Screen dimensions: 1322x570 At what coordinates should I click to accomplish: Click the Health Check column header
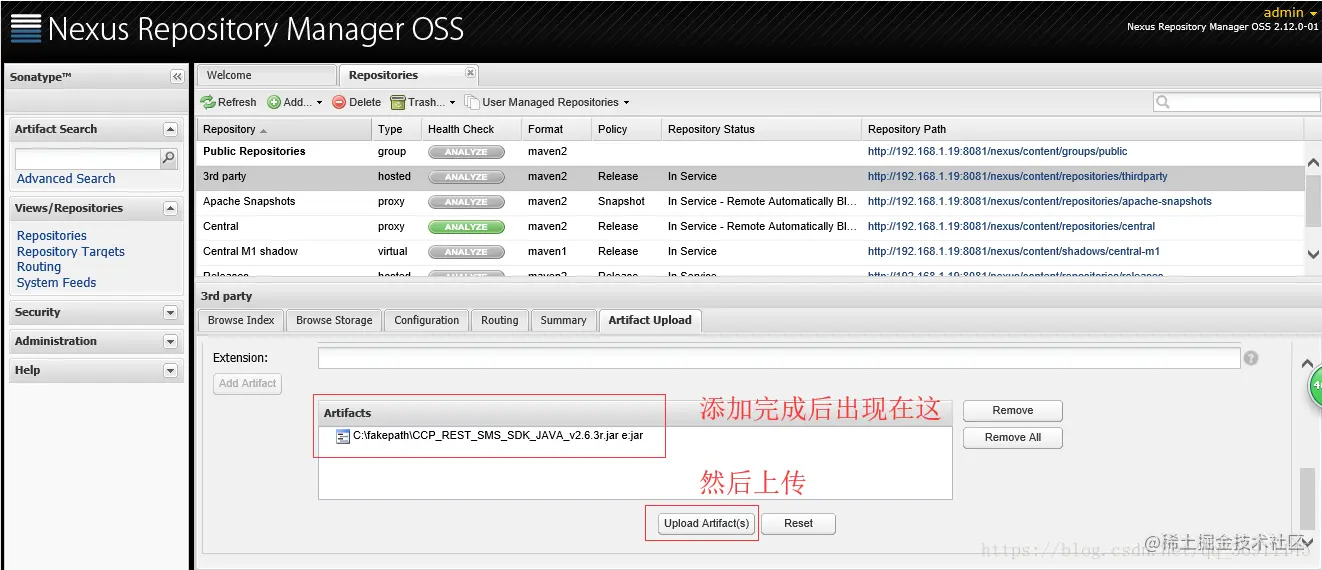point(471,129)
